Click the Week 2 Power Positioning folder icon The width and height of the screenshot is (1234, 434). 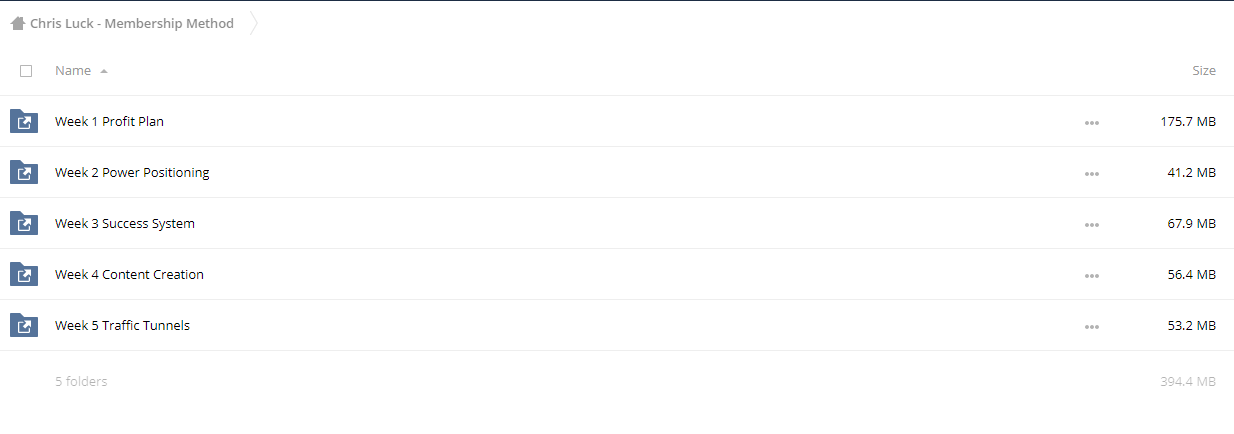click(24, 172)
